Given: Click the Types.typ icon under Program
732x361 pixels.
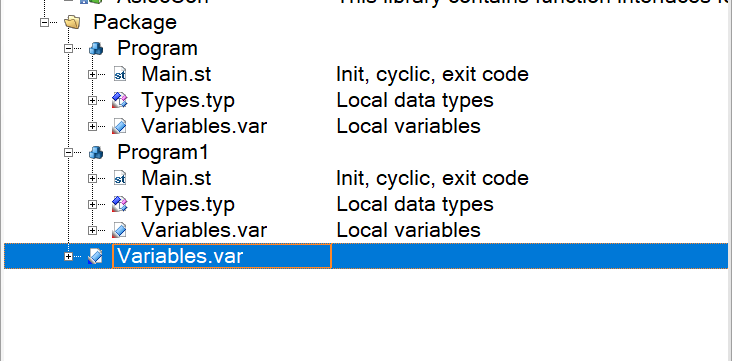Looking at the screenshot, I should [120, 100].
